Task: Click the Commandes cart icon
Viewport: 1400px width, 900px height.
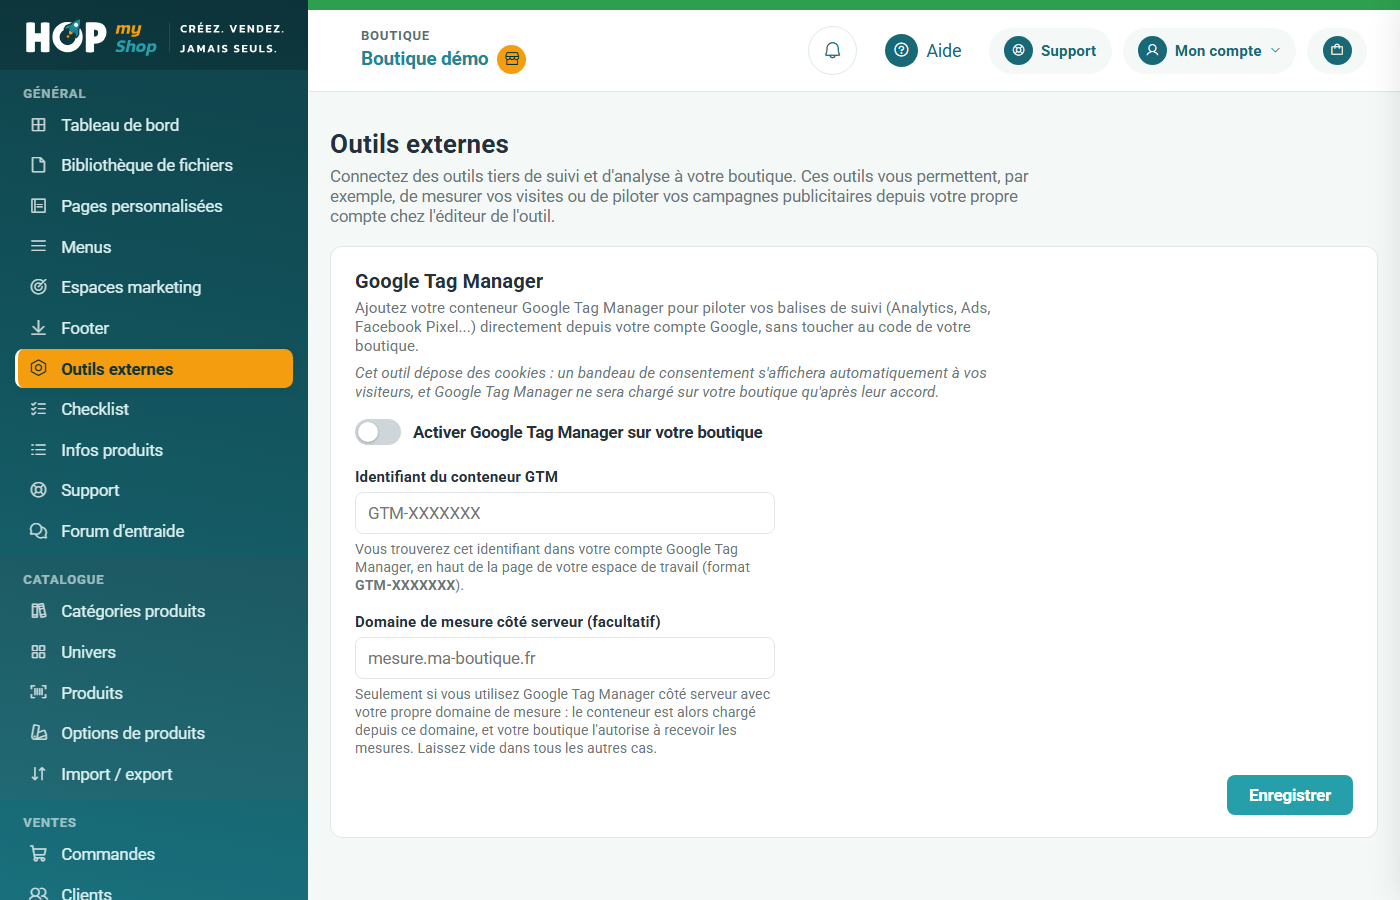Action: (x=39, y=854)
